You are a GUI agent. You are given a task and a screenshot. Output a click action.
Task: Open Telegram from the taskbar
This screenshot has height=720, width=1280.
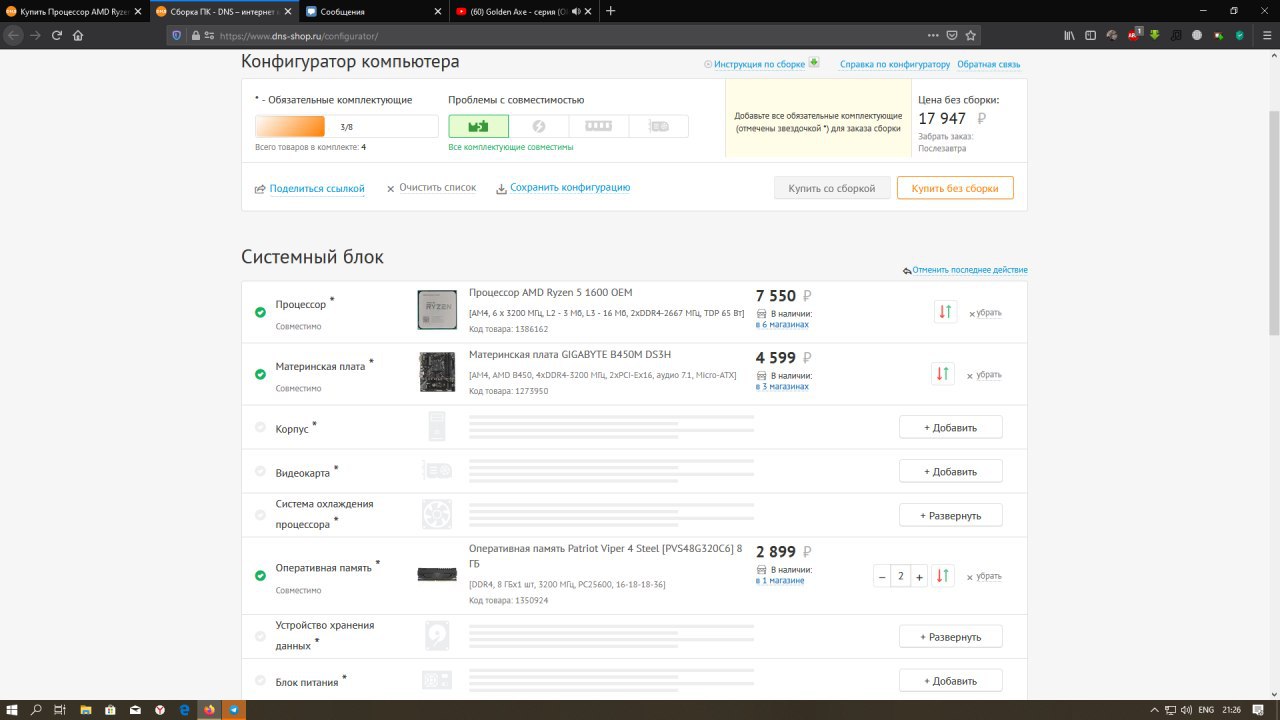pos(234,709)
